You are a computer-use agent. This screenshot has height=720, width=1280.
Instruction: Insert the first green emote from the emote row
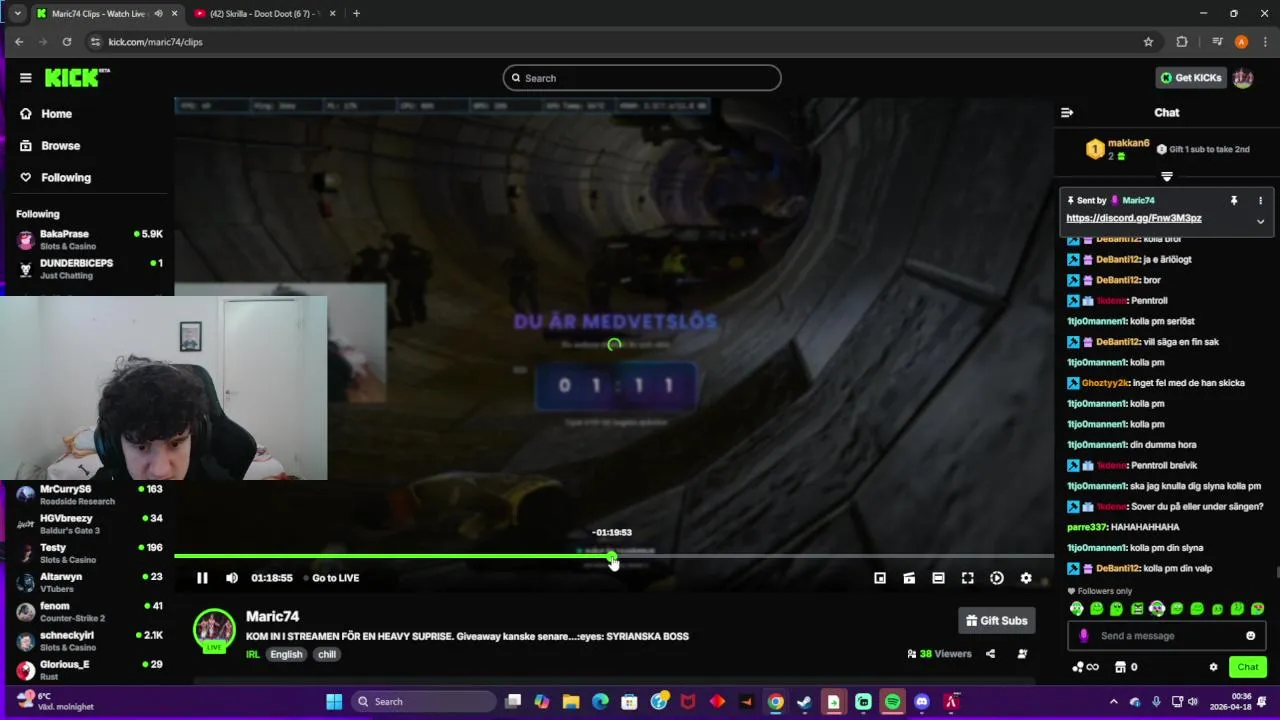coord(1076,609)
